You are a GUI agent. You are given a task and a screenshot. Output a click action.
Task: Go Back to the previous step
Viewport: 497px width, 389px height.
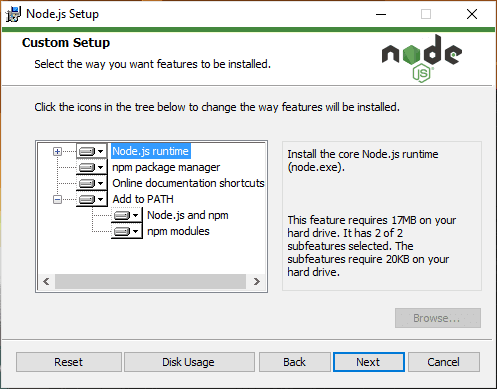(295, 362)
